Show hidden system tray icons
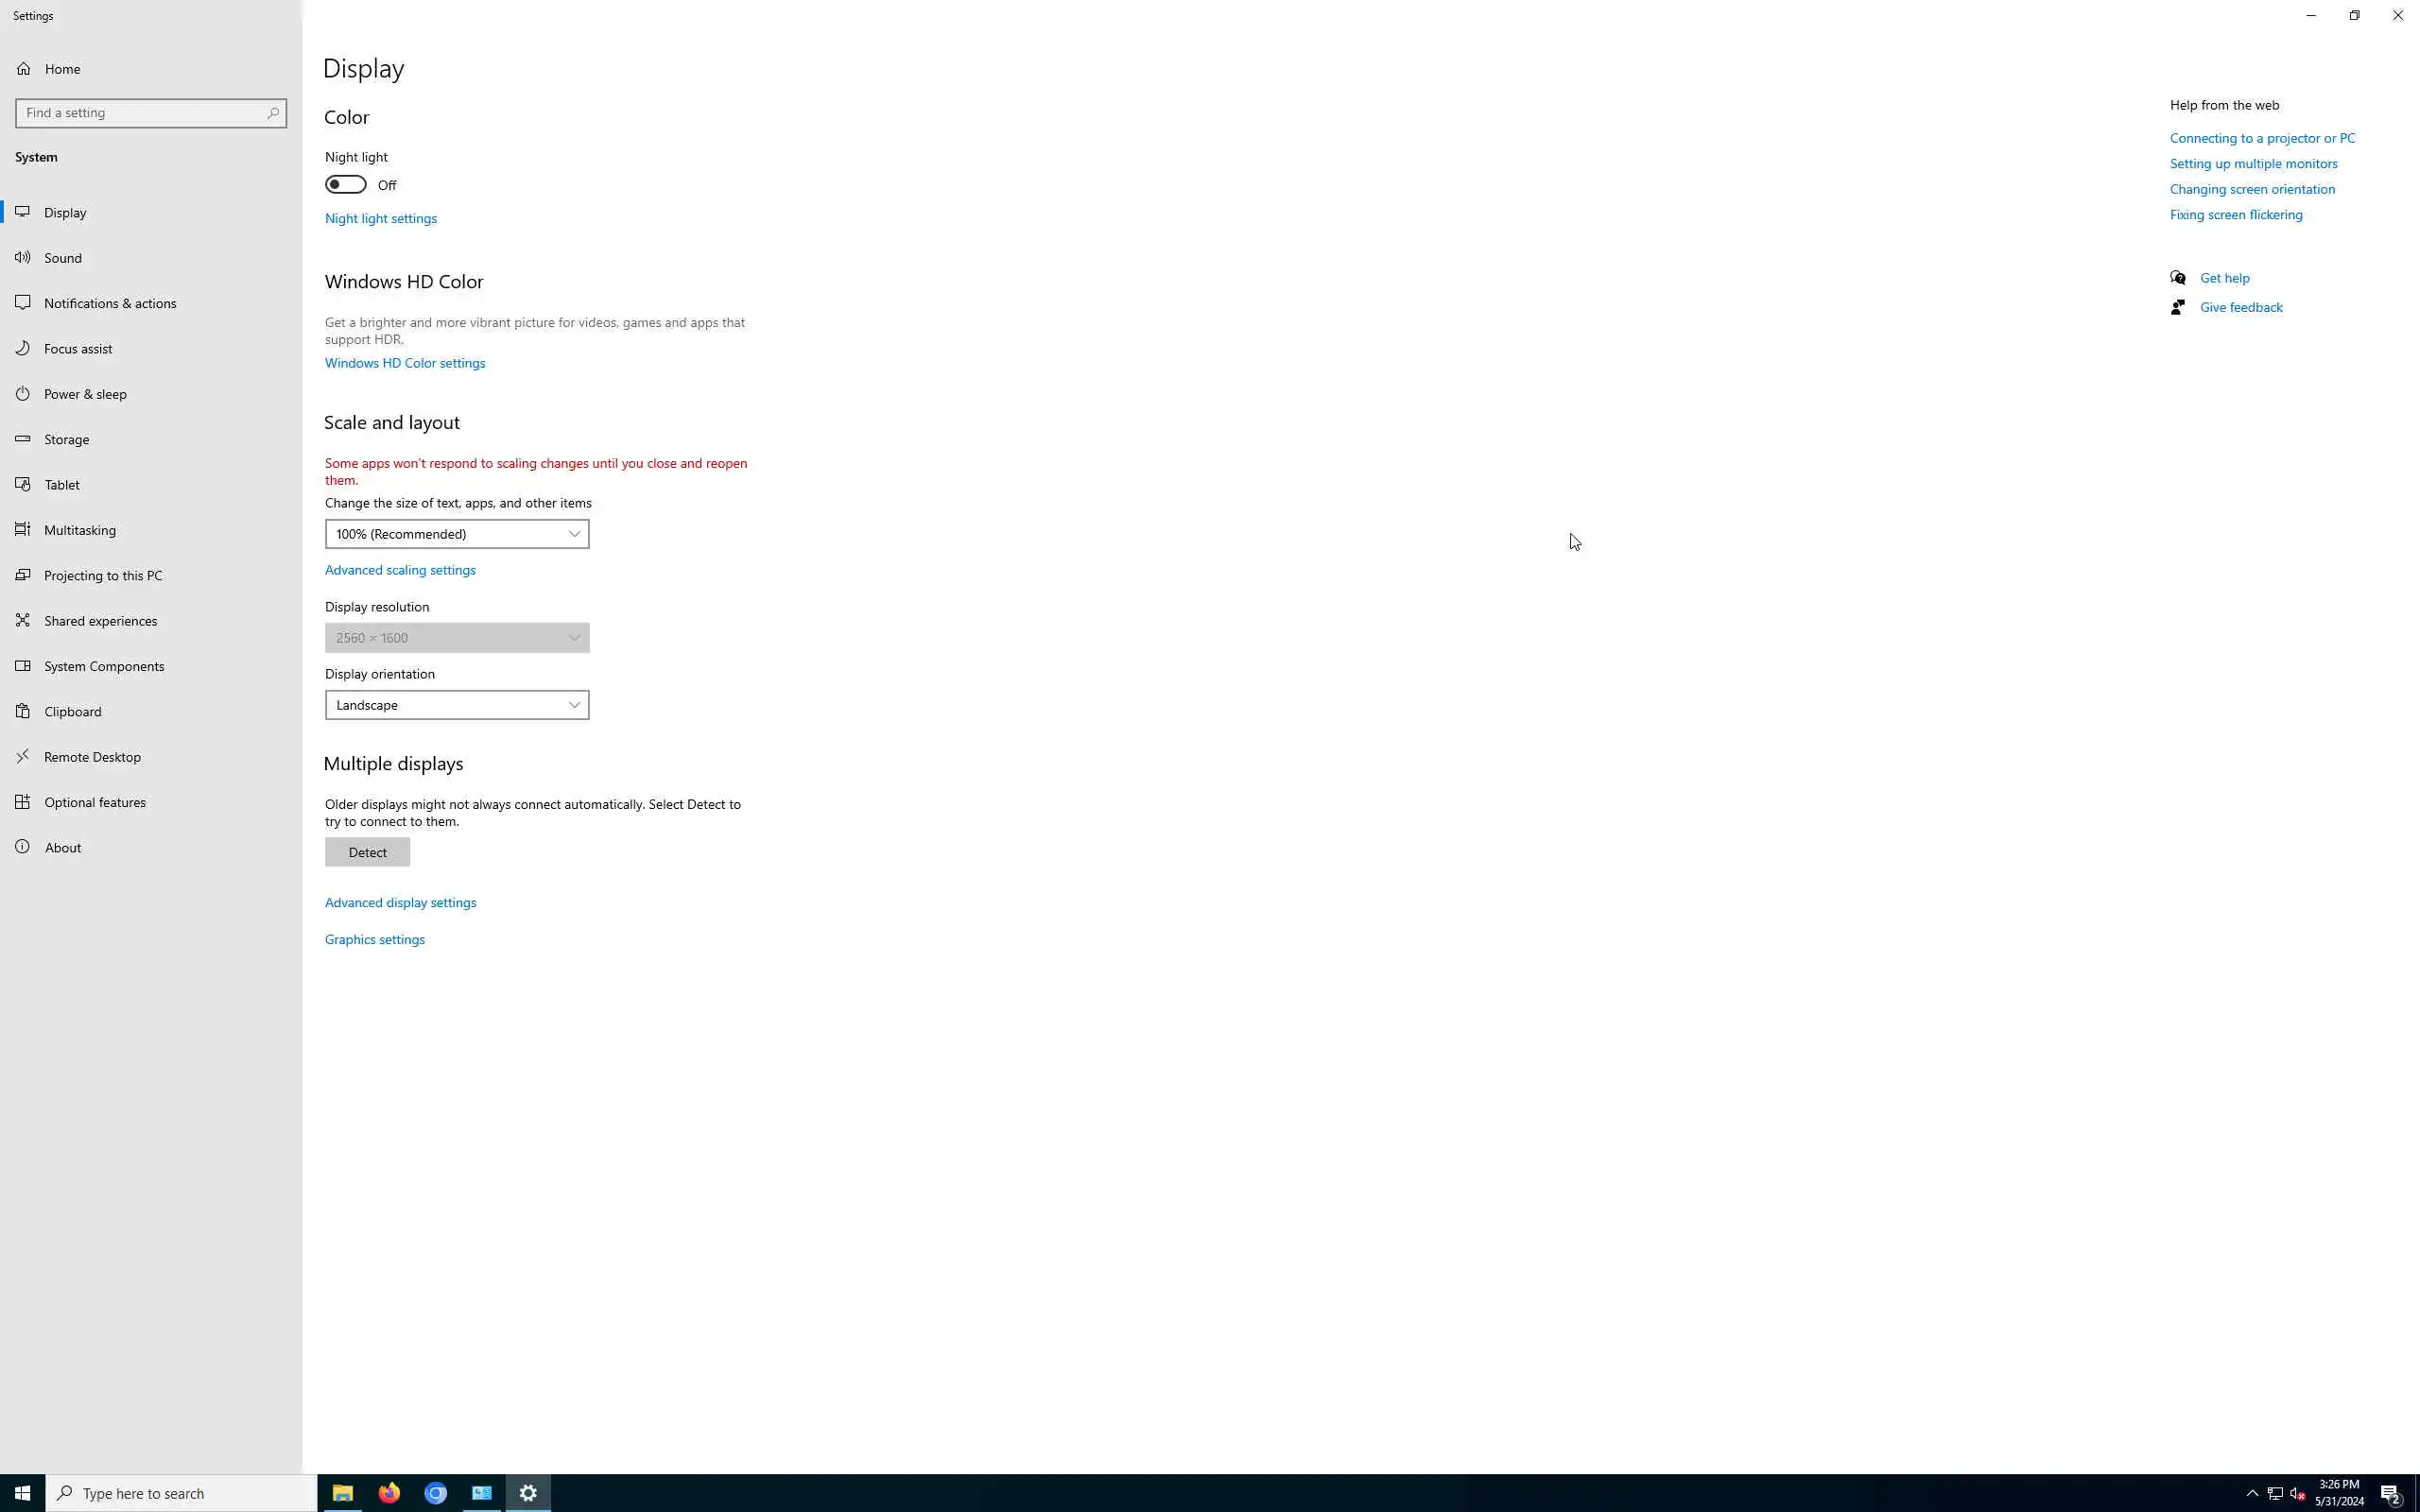This screenshot has width=2420, height=1512. click(2252, 1493)
